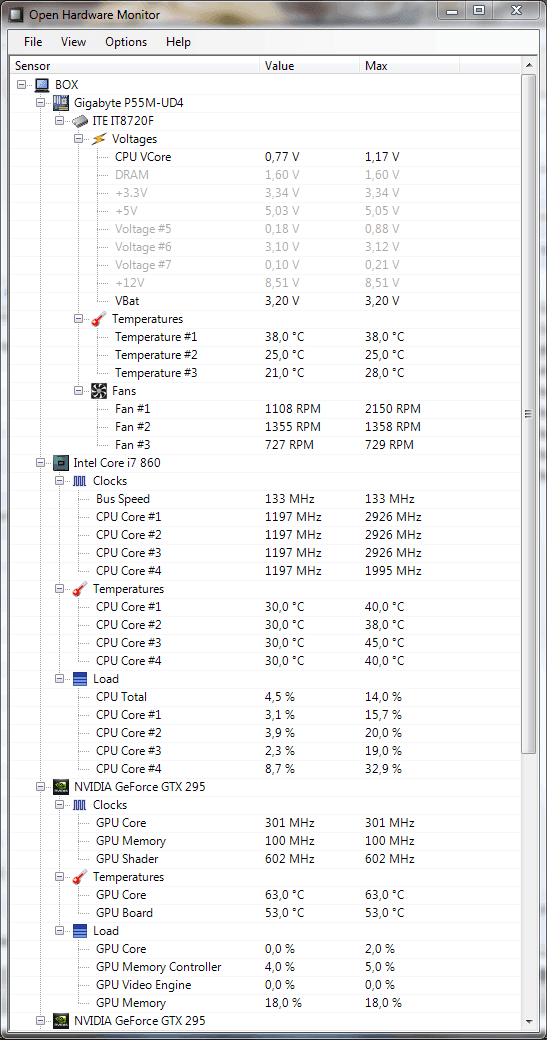Collapse the CPU Load group
The image size is (547, 1040).
click(x=59, y=679)
